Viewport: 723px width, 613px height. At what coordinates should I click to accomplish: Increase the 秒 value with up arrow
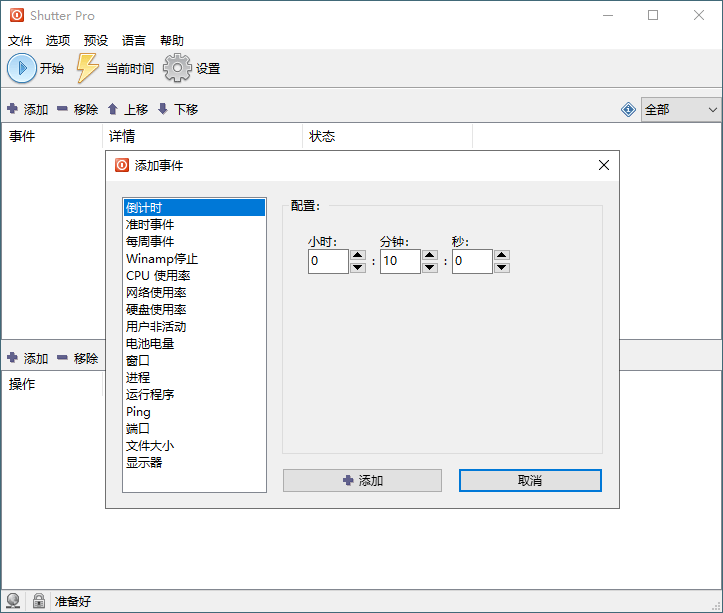coord(502,256)
